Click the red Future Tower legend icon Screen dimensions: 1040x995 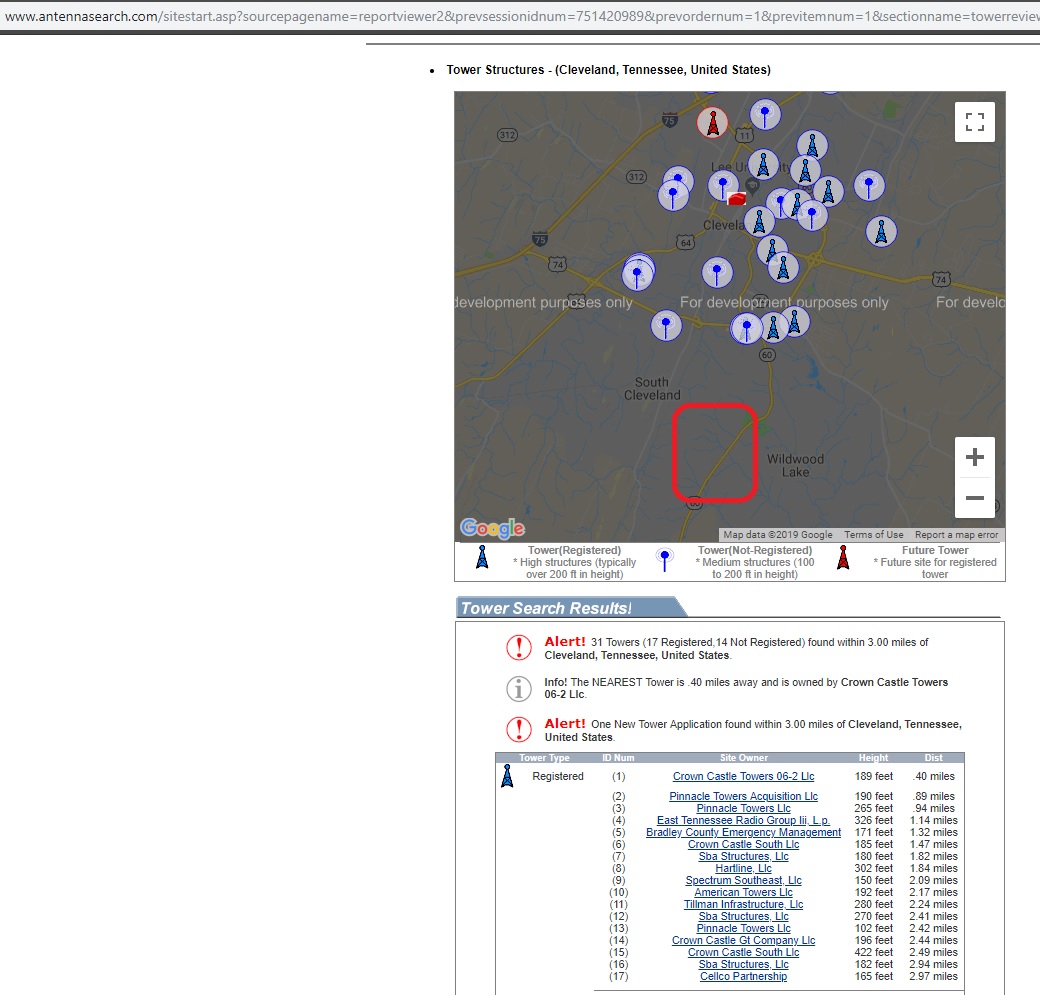tap(843, 557)
